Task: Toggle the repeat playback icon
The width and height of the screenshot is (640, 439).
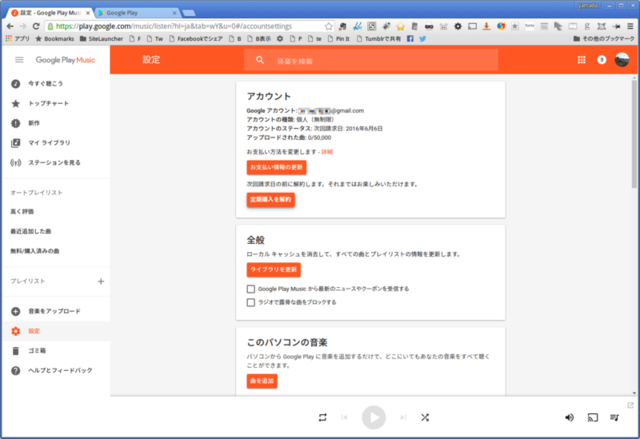Action: pos(322,417)
